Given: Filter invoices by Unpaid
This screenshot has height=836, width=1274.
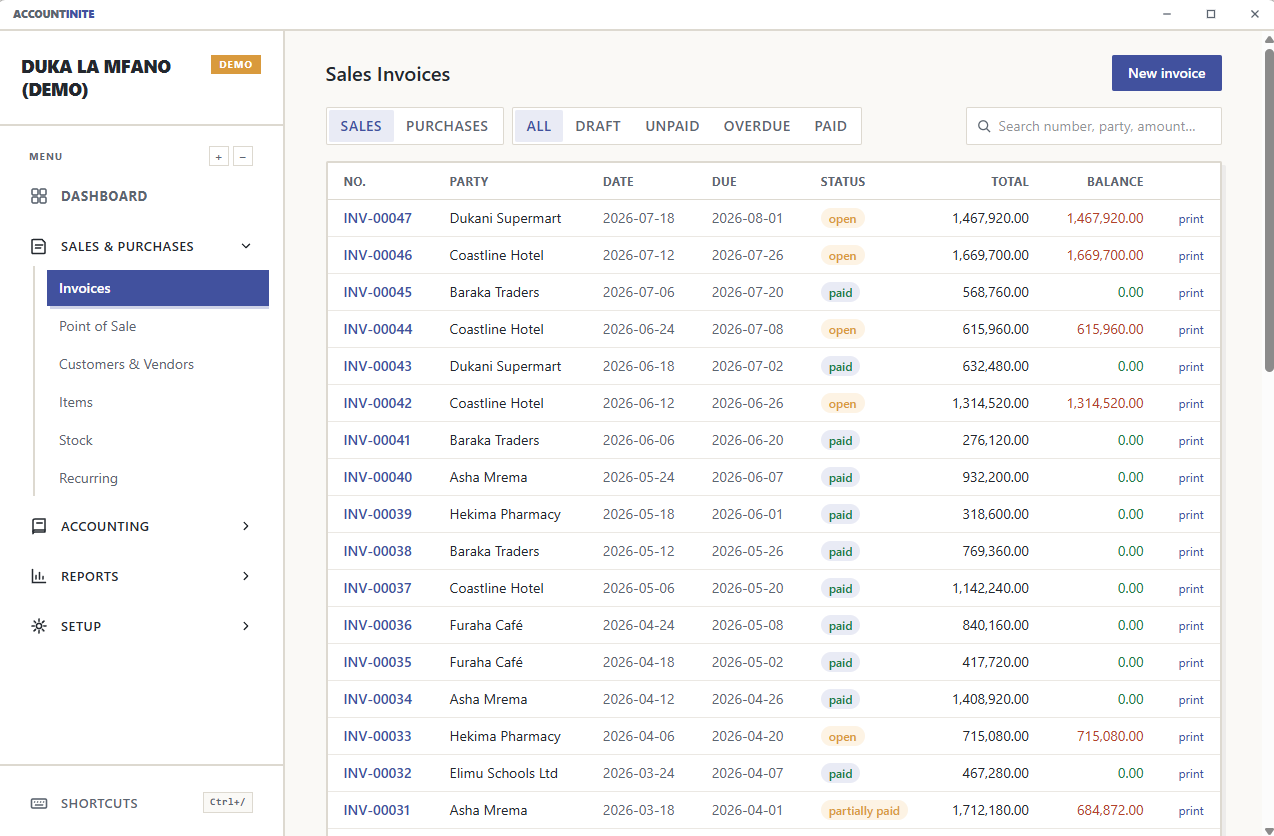Looking at the screenshot, I should (x=672, y=126).
